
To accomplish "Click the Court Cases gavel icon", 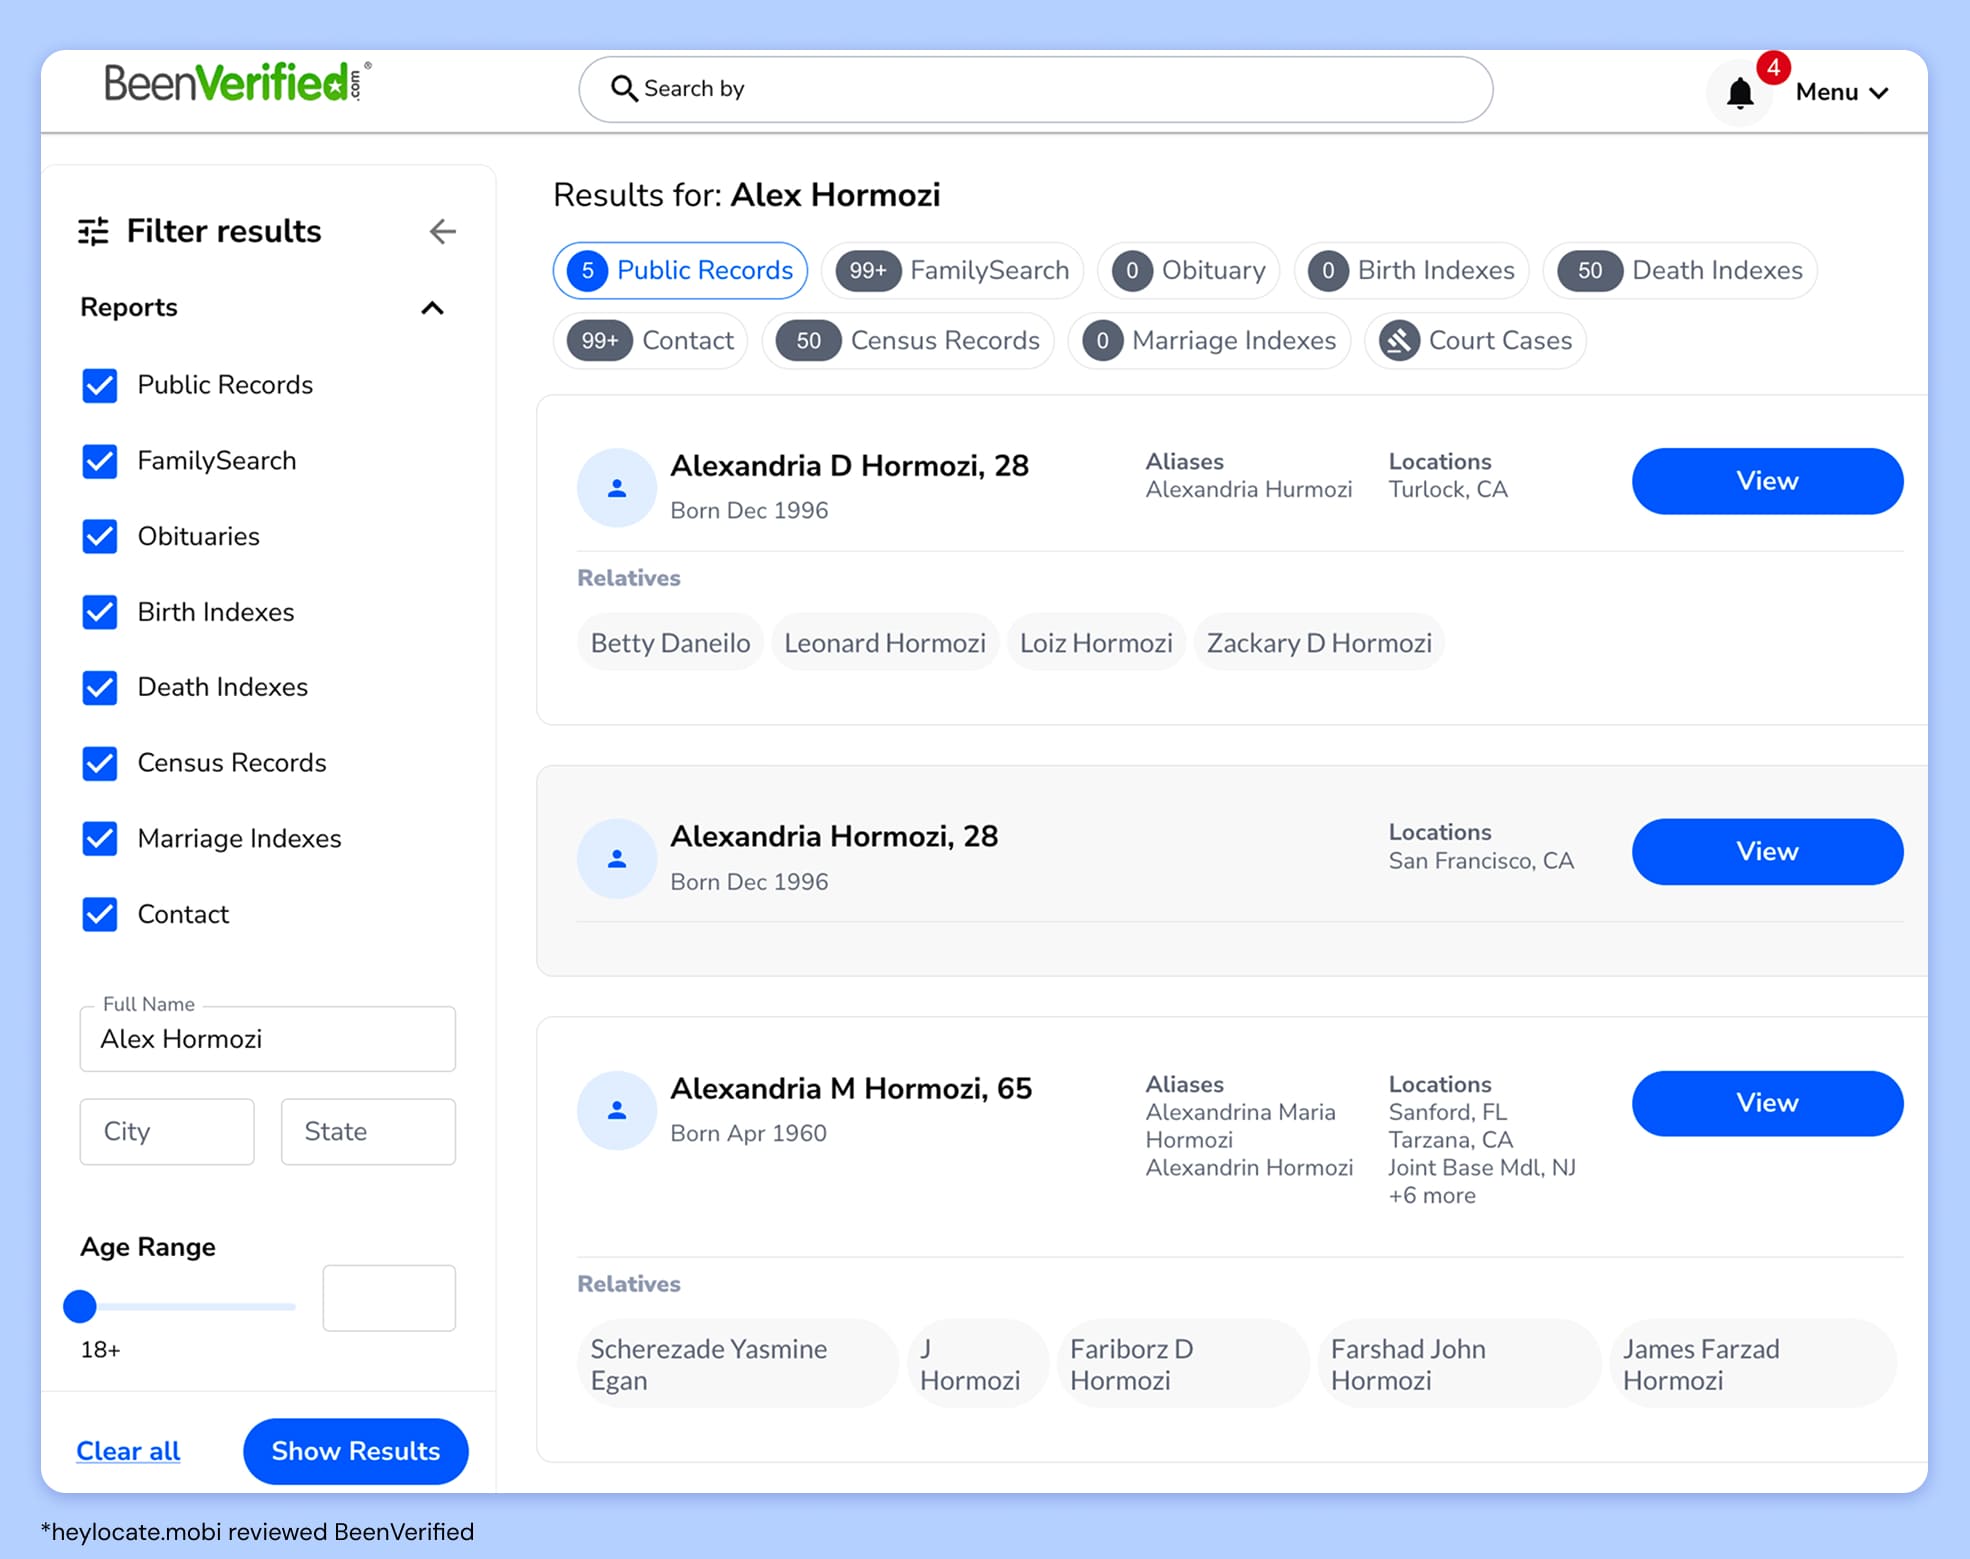I will (1399, 341).
